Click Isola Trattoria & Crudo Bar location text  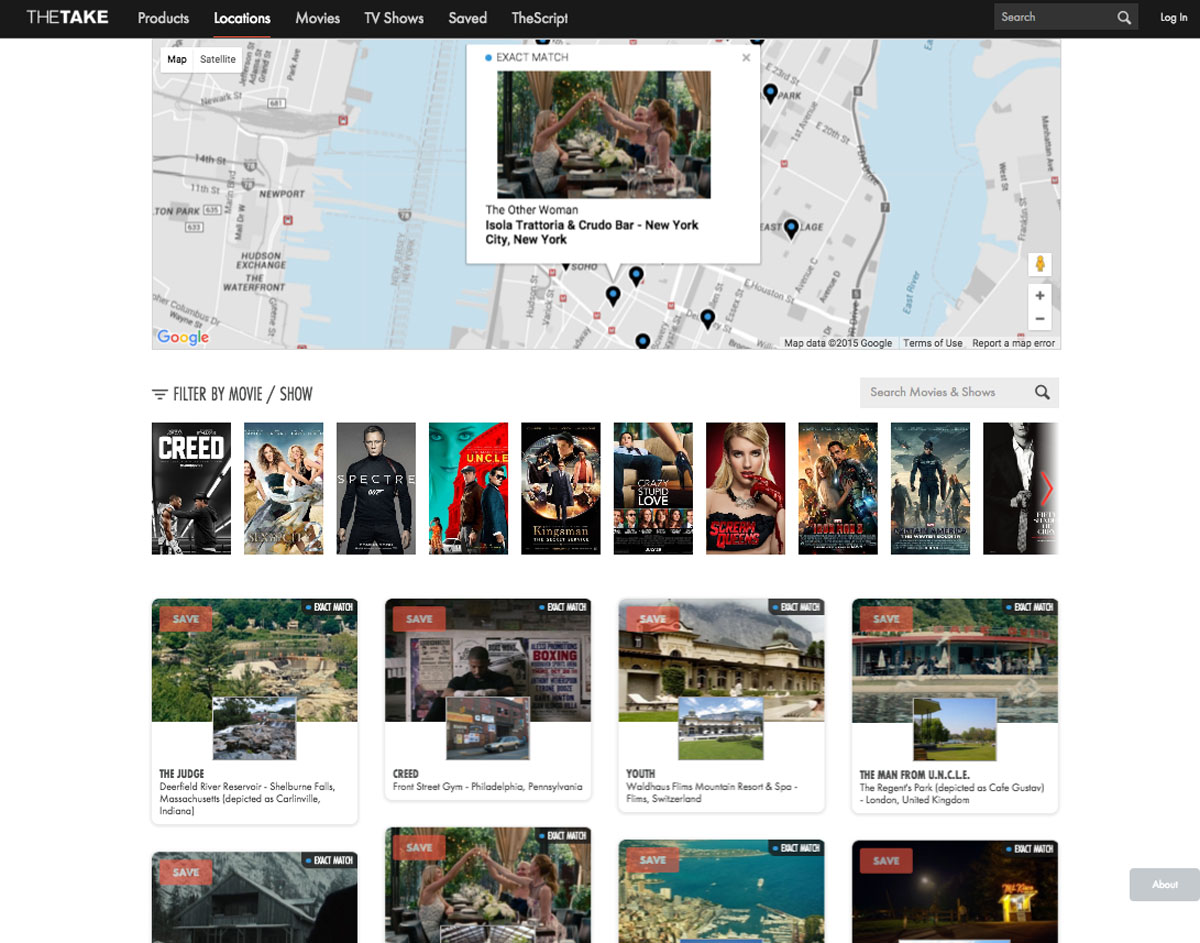[592, 232]
